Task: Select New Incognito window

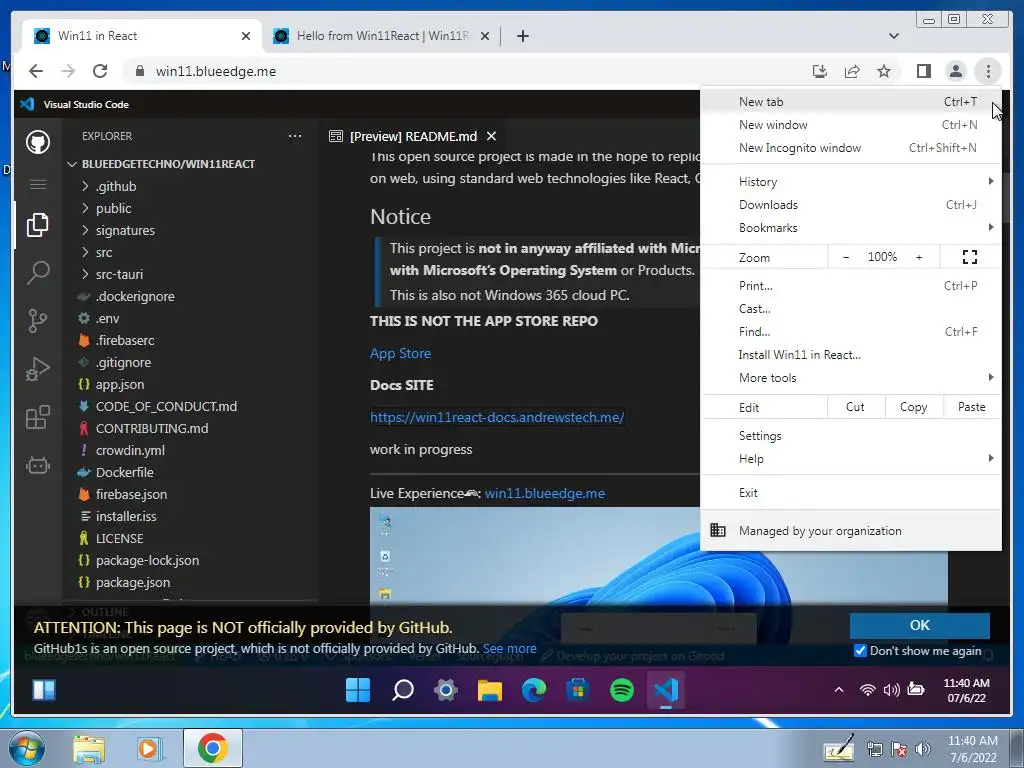Action: 851,148
